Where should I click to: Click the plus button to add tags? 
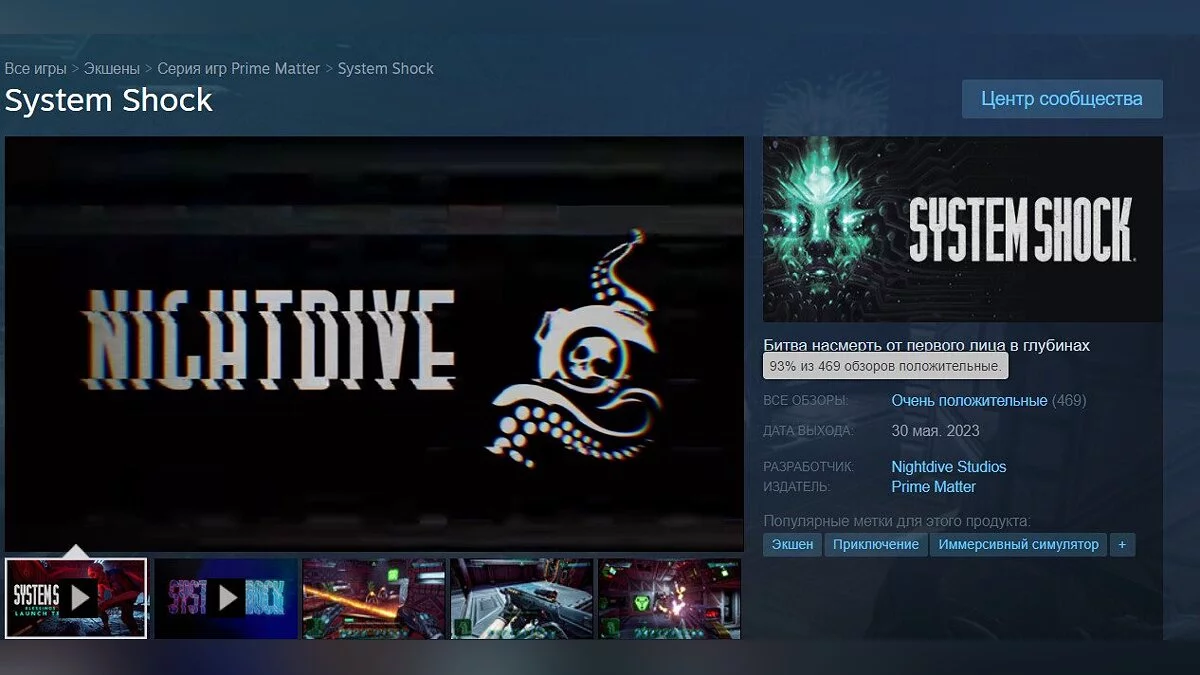click(x=1122, y=544)
